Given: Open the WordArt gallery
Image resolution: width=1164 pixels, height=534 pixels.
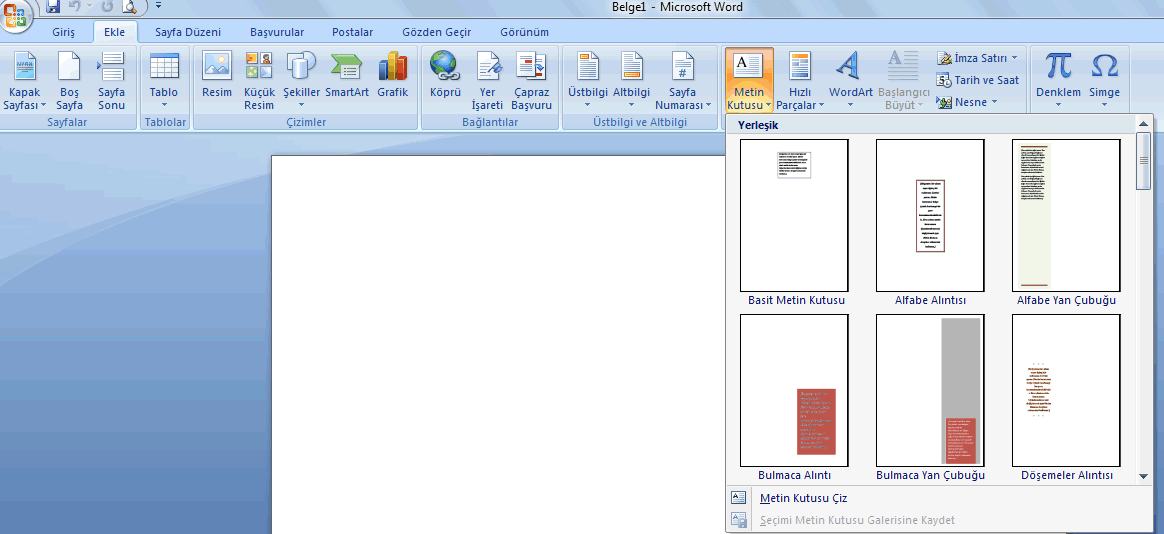Looking at the screenshot, I should click(x=851, y=79).
